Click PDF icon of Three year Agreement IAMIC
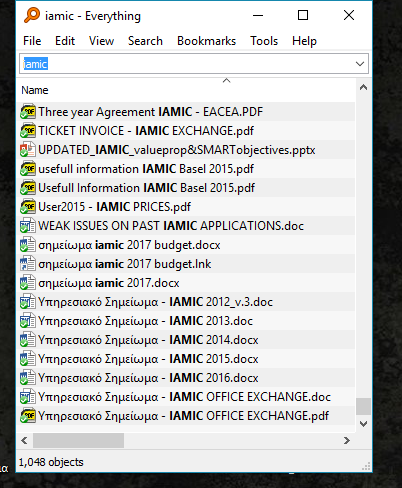The height and width of the screenshot is (488, 402). [x=28, y=112]
